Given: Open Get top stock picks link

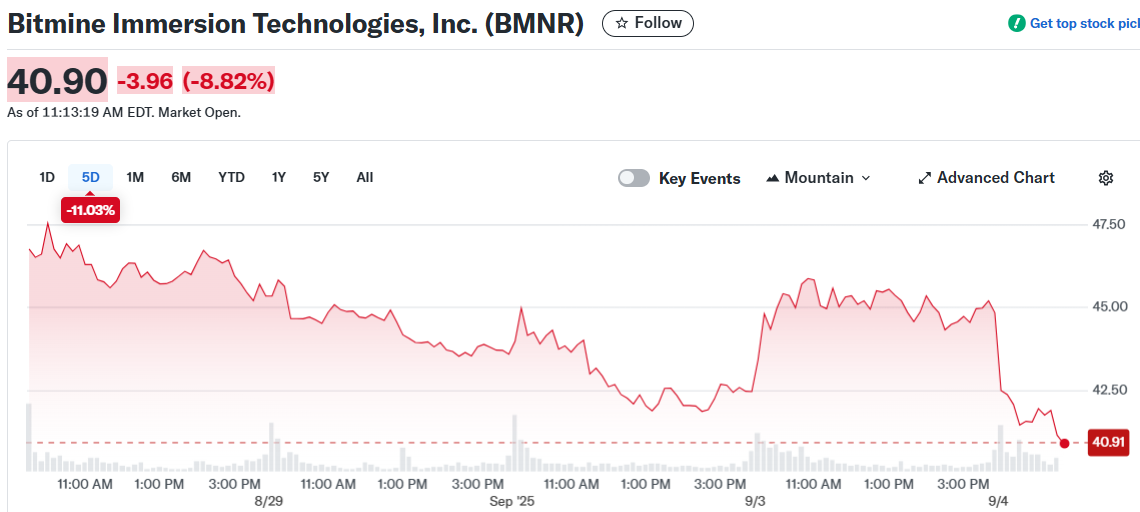Looking at the screenshot, I should (x=1085, y=23).
